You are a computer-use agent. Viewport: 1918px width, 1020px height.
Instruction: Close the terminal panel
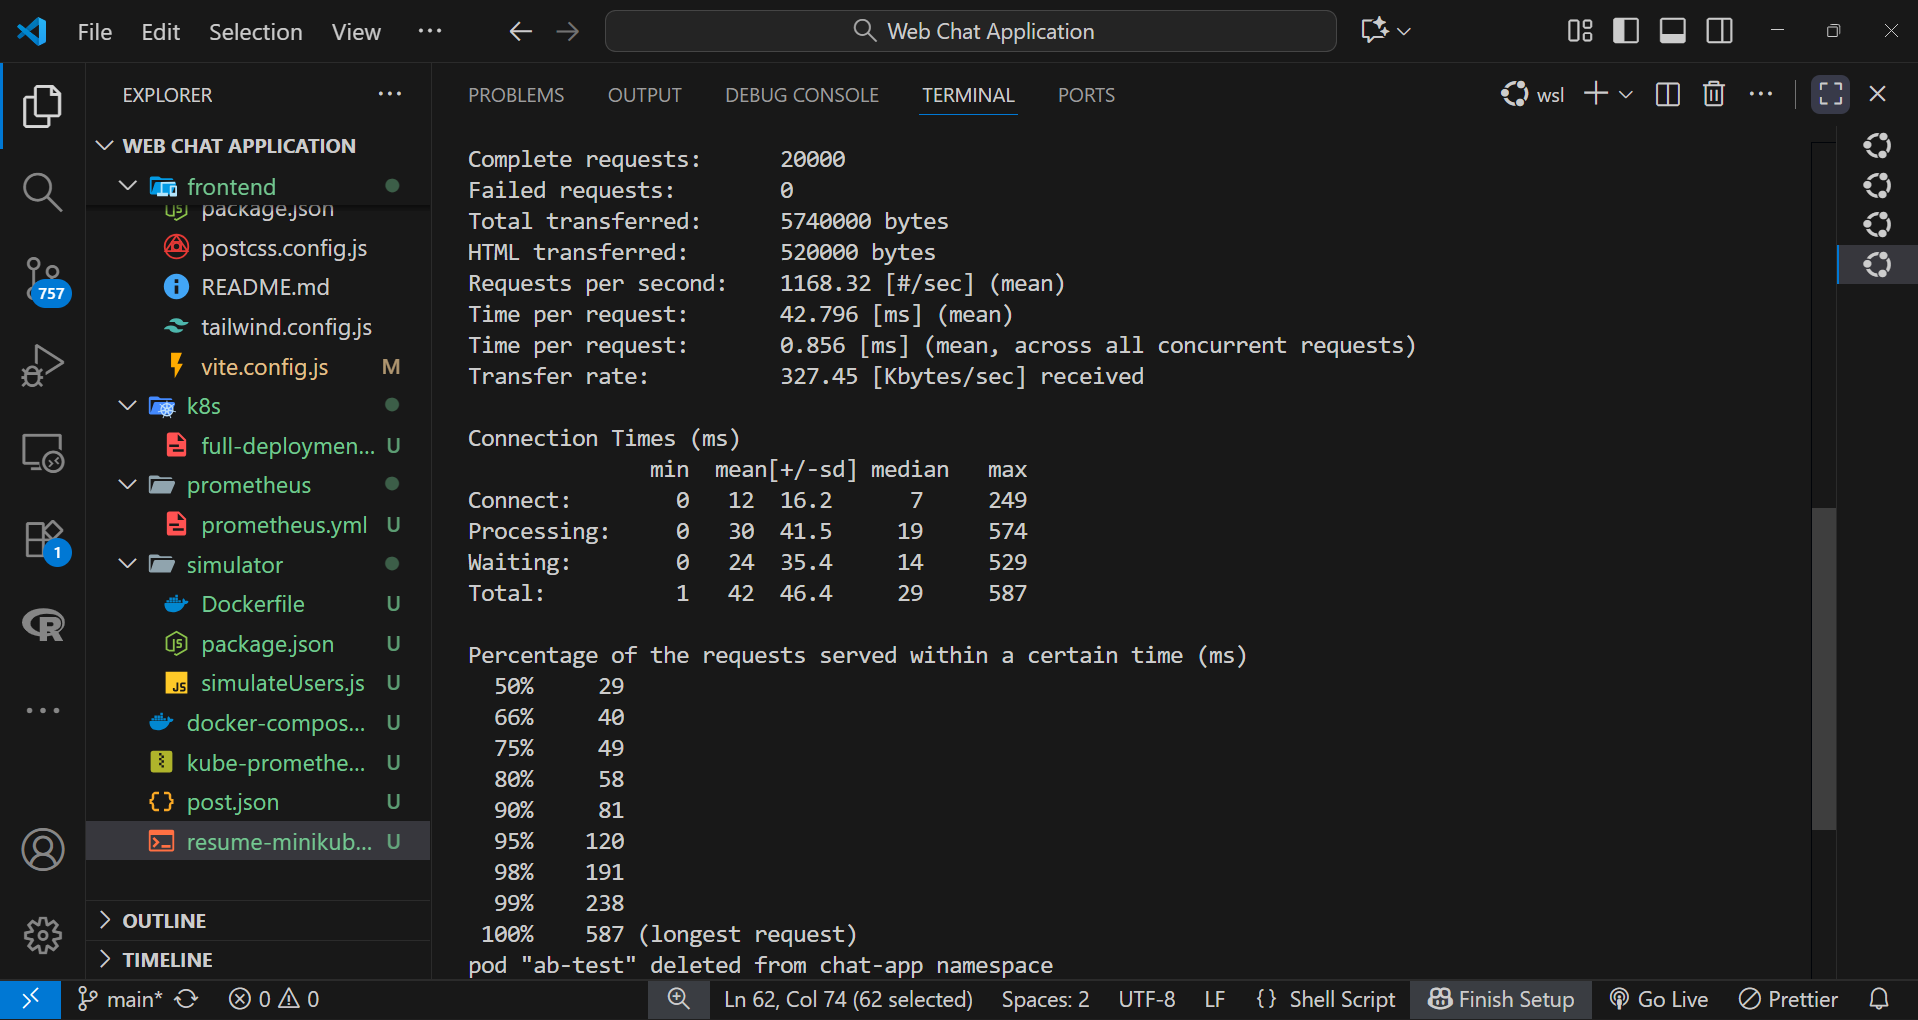[1878, 94]
